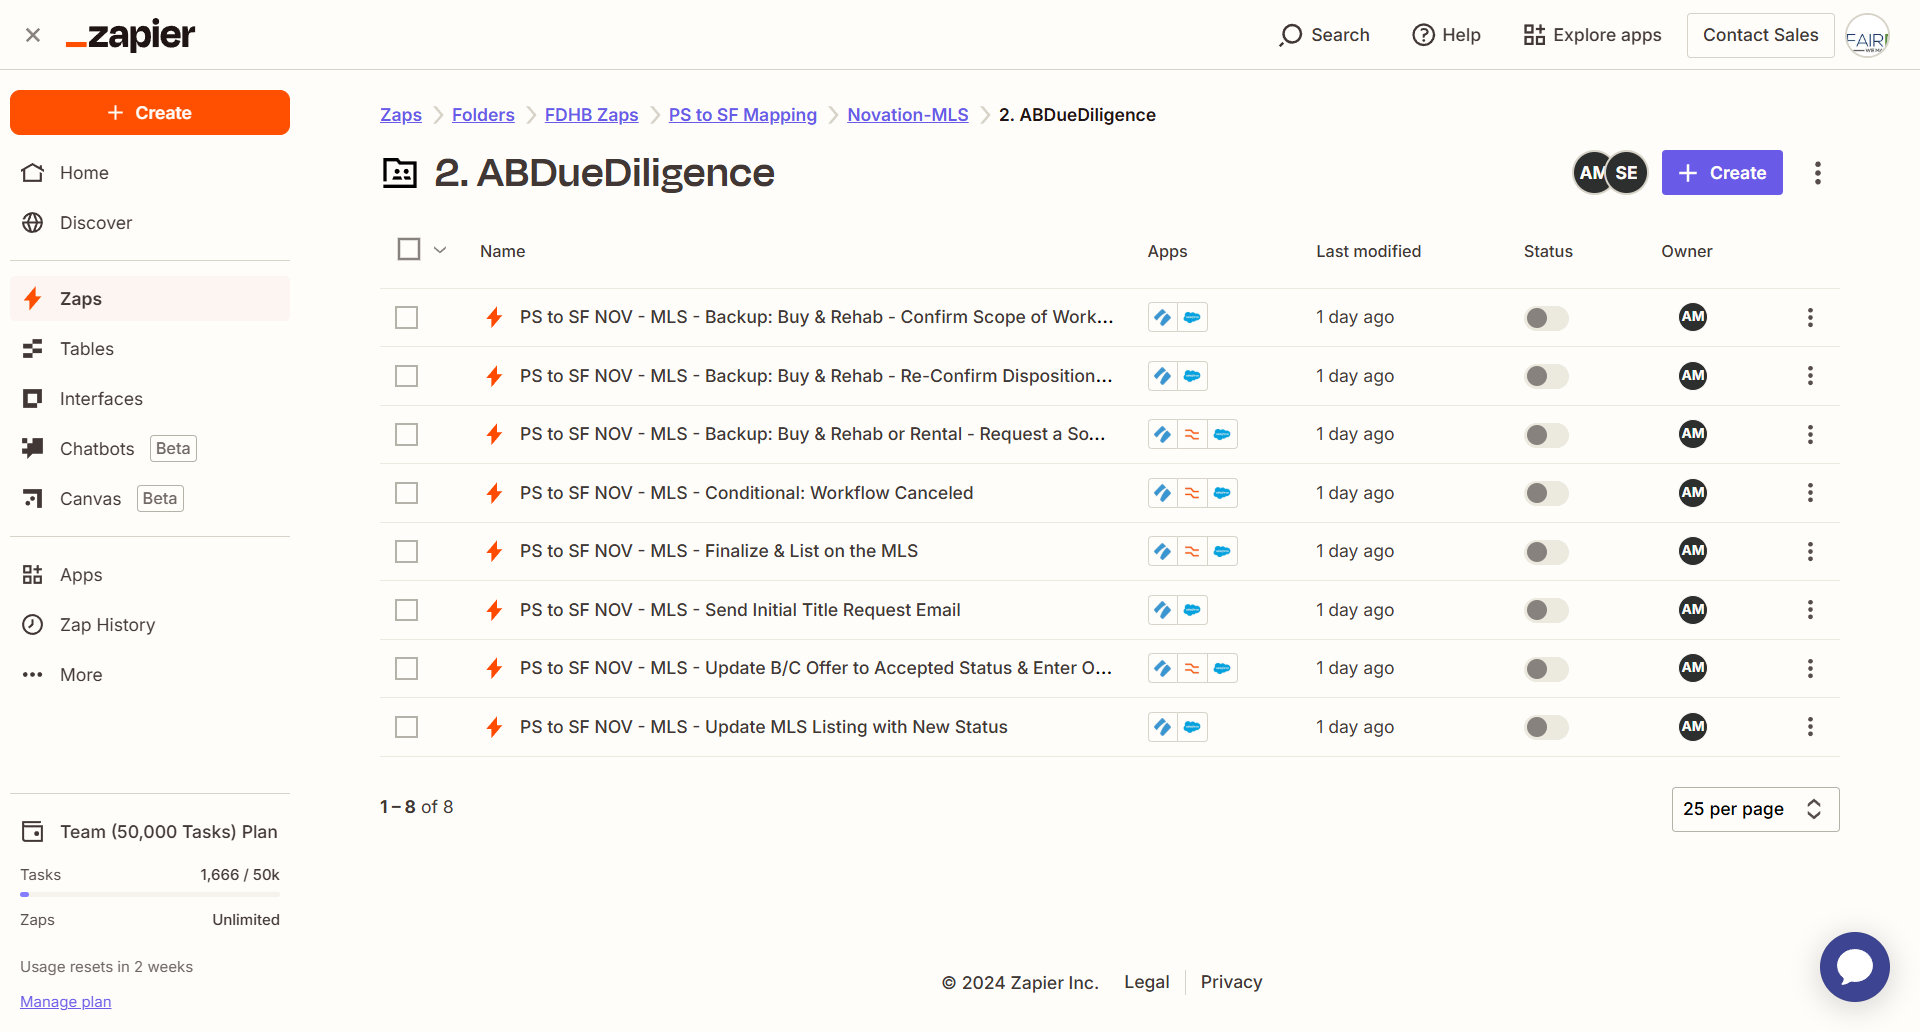Open Discover in sidebar

tap(150, 223)
